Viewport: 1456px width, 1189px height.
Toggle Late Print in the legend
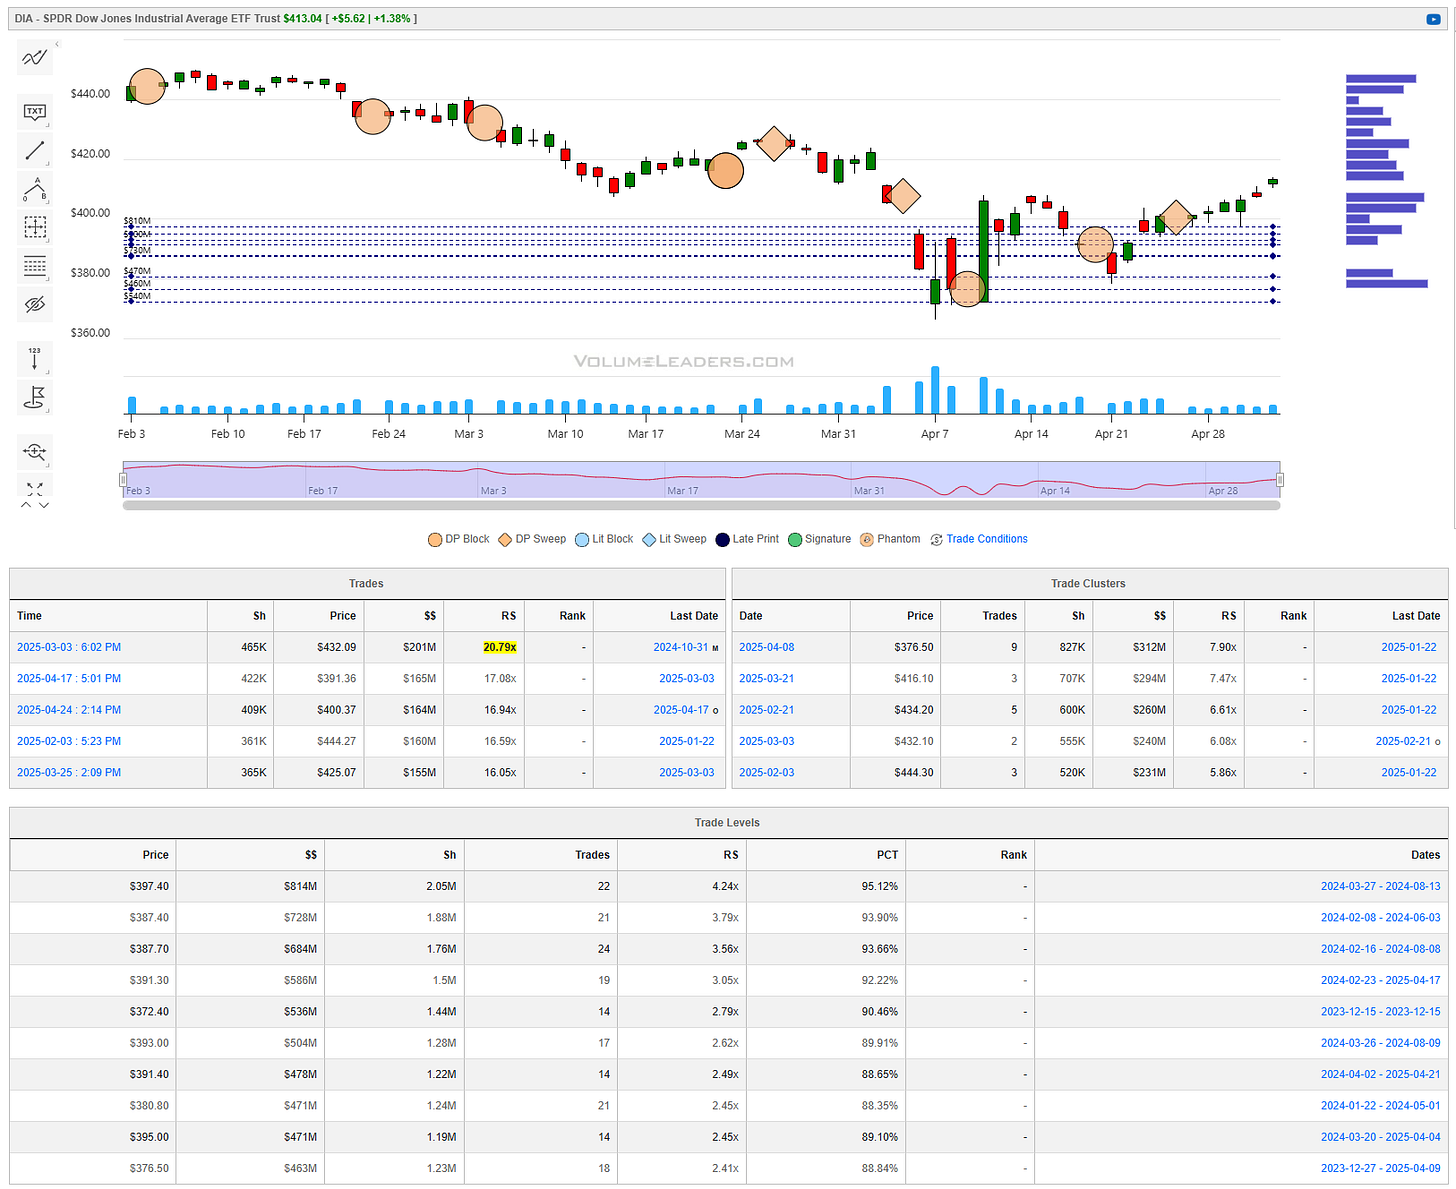tap(747, 539)
